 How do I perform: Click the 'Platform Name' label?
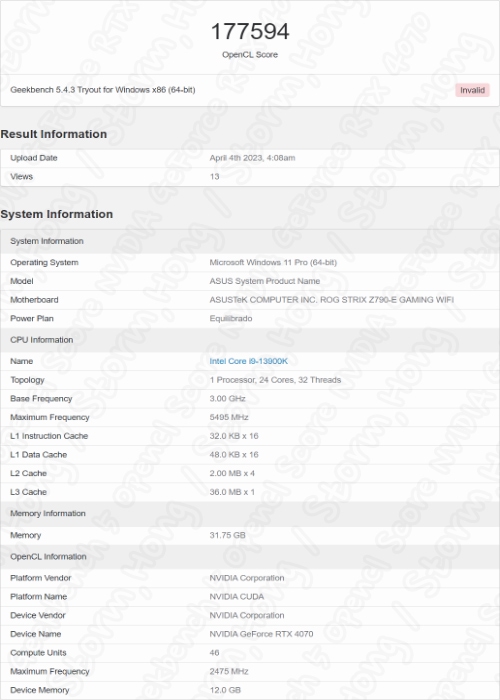click(38, 597)
